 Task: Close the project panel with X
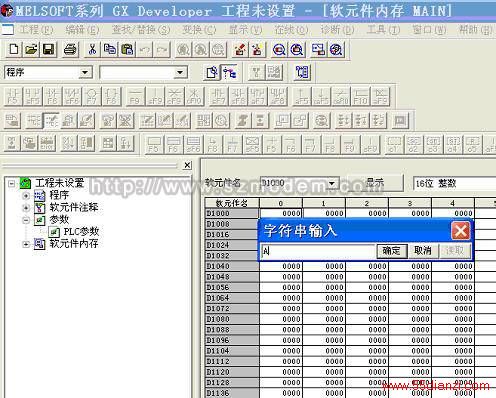point(188,165)
